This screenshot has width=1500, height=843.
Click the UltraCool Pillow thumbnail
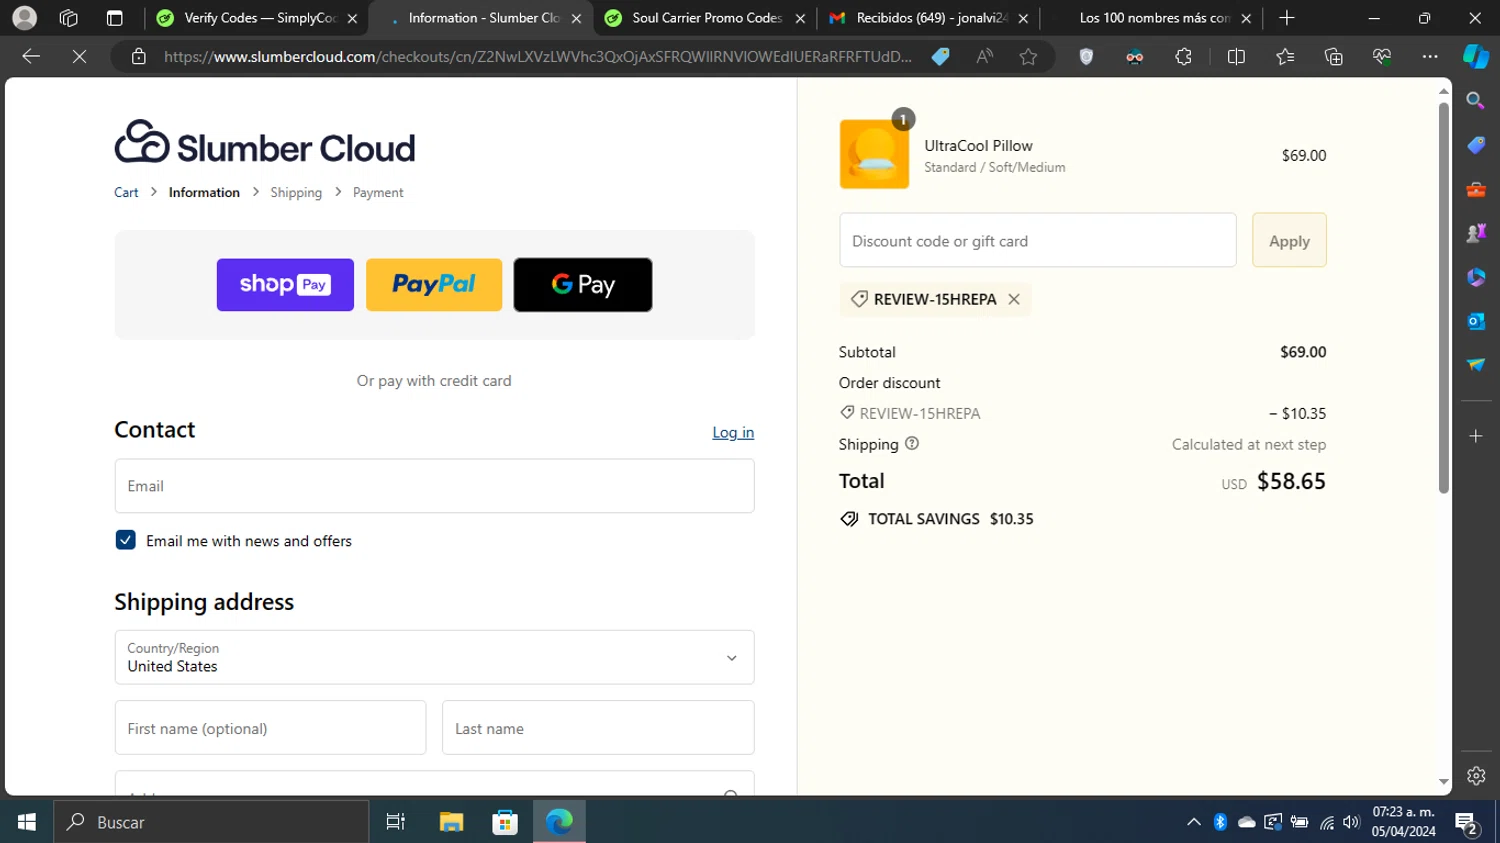point(874,154)
